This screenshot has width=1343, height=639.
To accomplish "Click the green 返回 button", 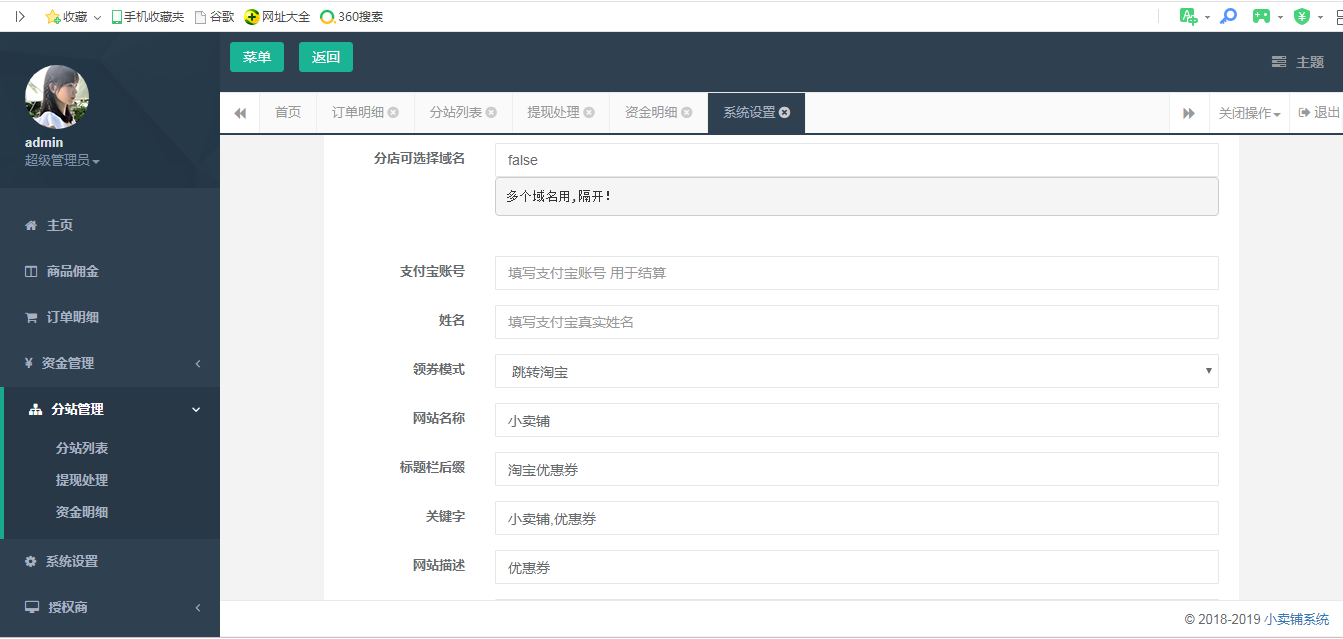I will pos(326,57).
